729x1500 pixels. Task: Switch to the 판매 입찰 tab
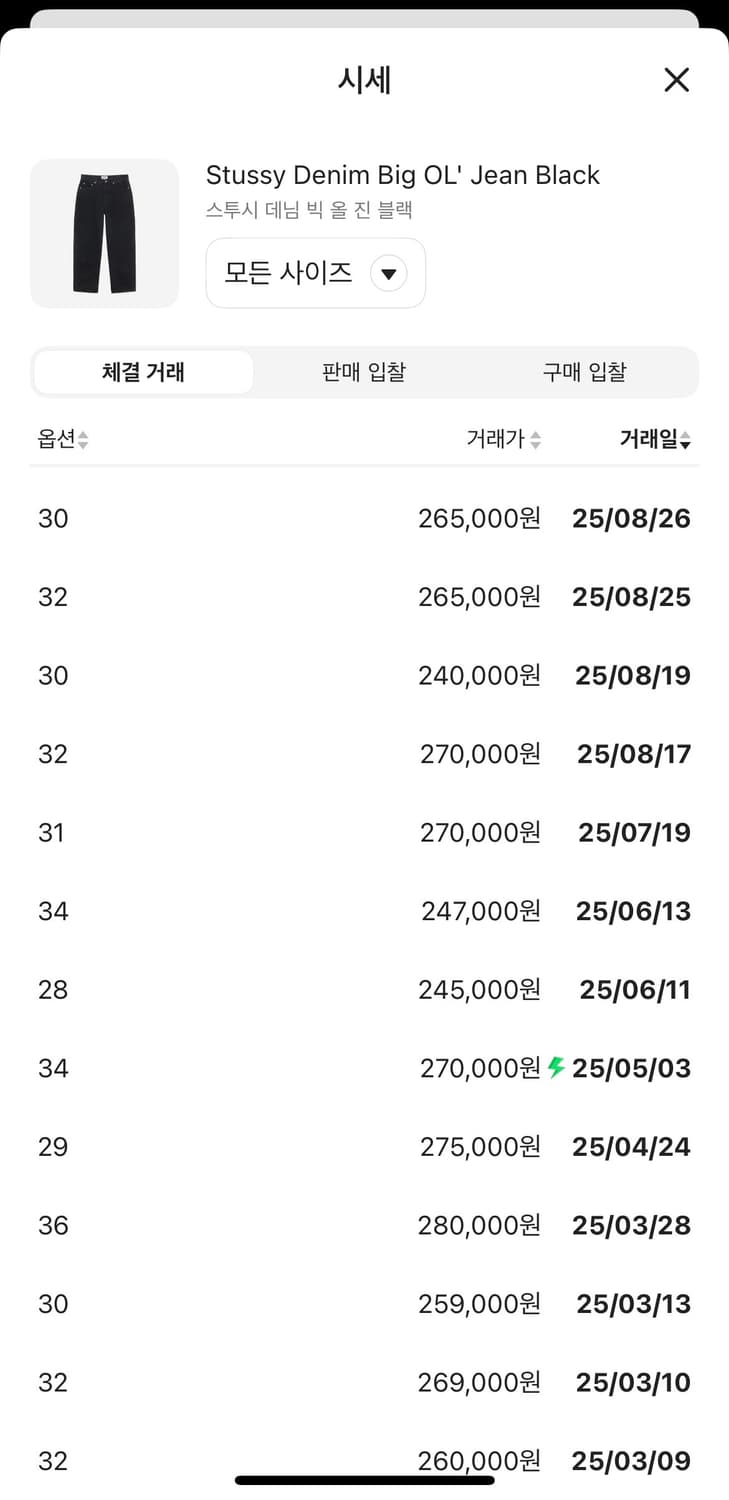point(364,372)
